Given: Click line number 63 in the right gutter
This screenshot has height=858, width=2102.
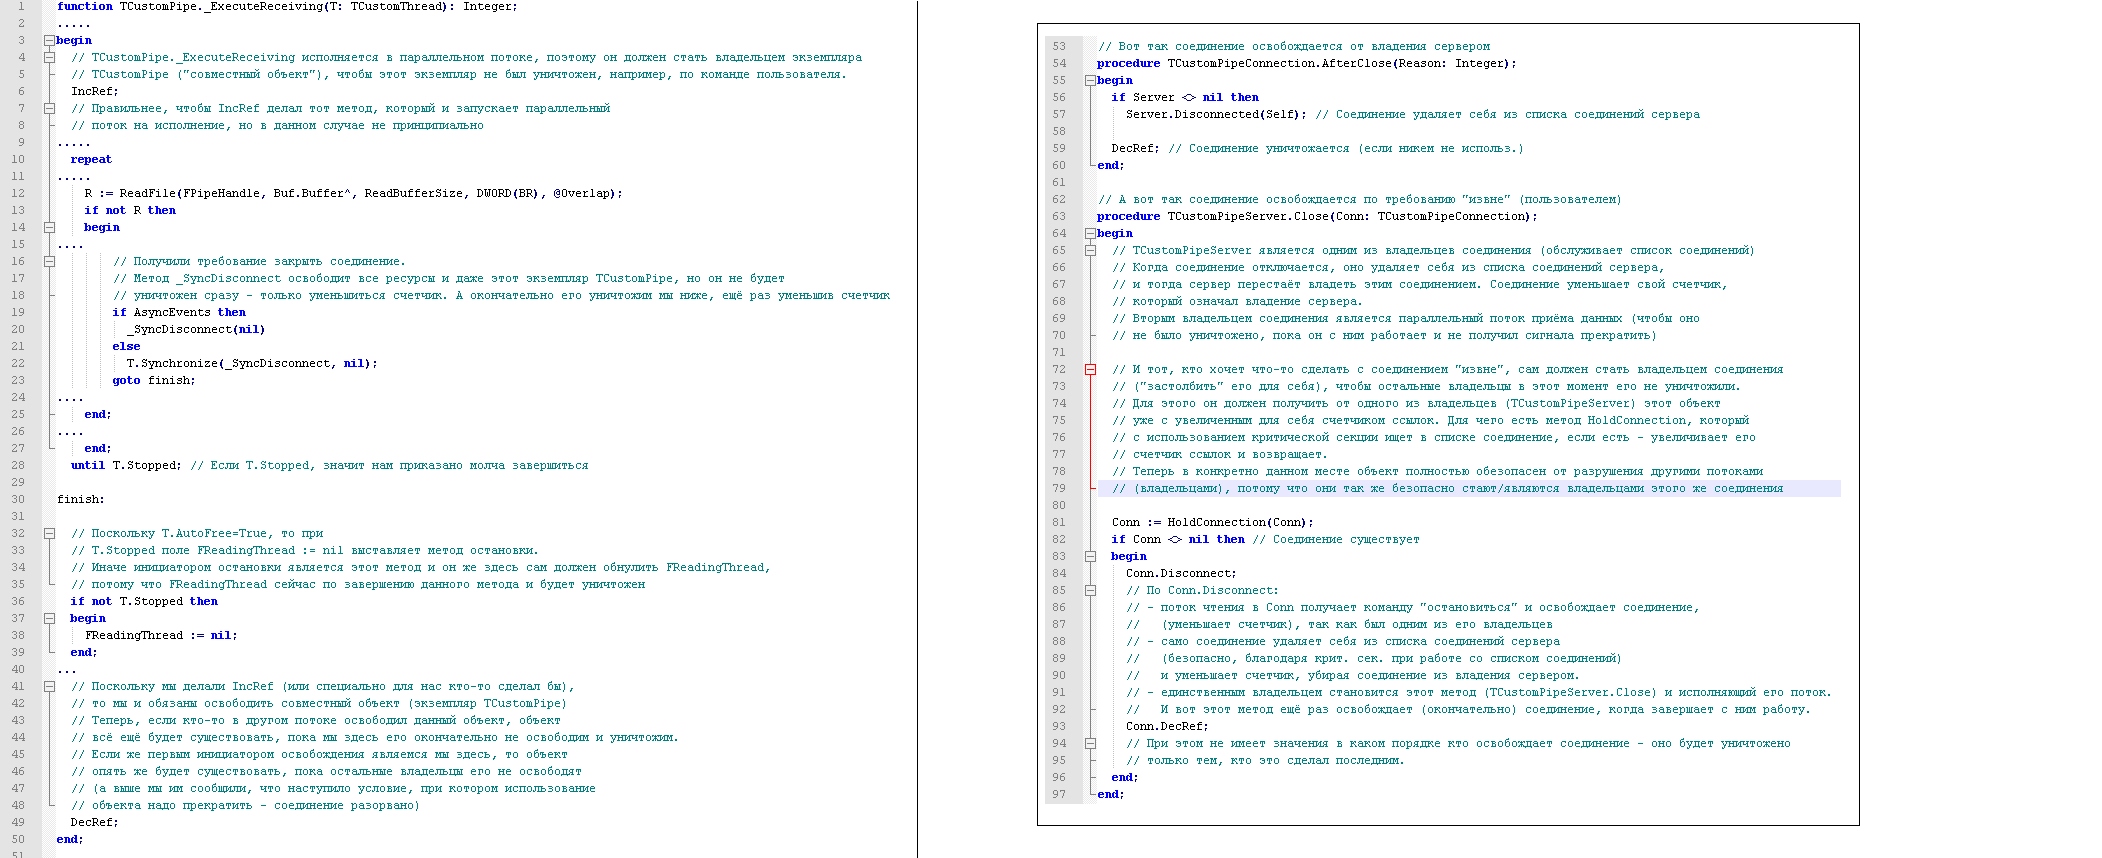Looking at the screenshot, I should point(1059,217).
